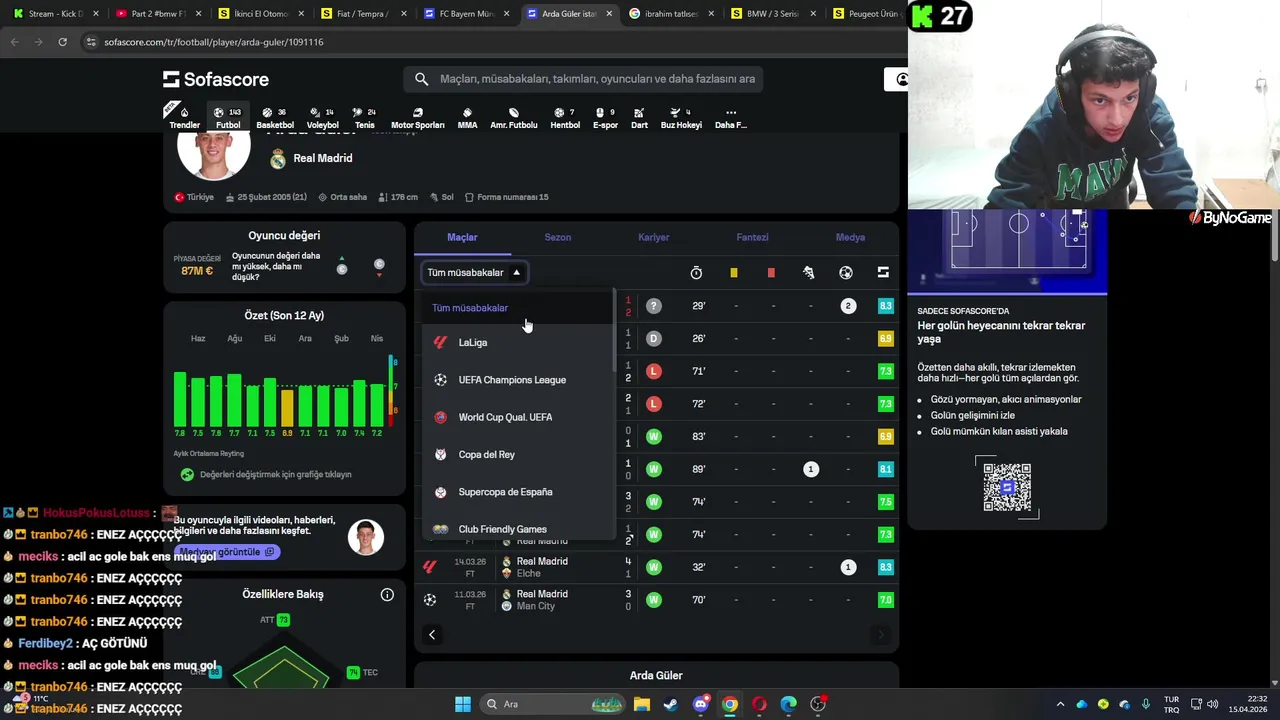
Task: Go to previous matches page arrow
Action: tap(432, 635)
